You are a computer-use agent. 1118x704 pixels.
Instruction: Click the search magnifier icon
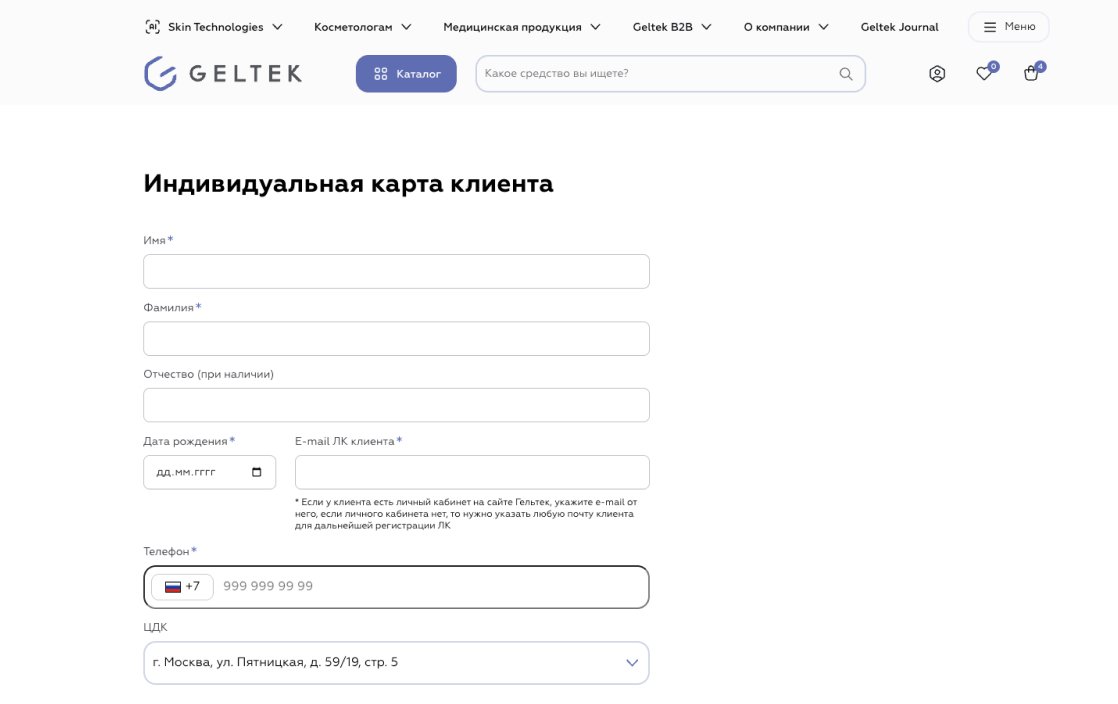point(846,73)
